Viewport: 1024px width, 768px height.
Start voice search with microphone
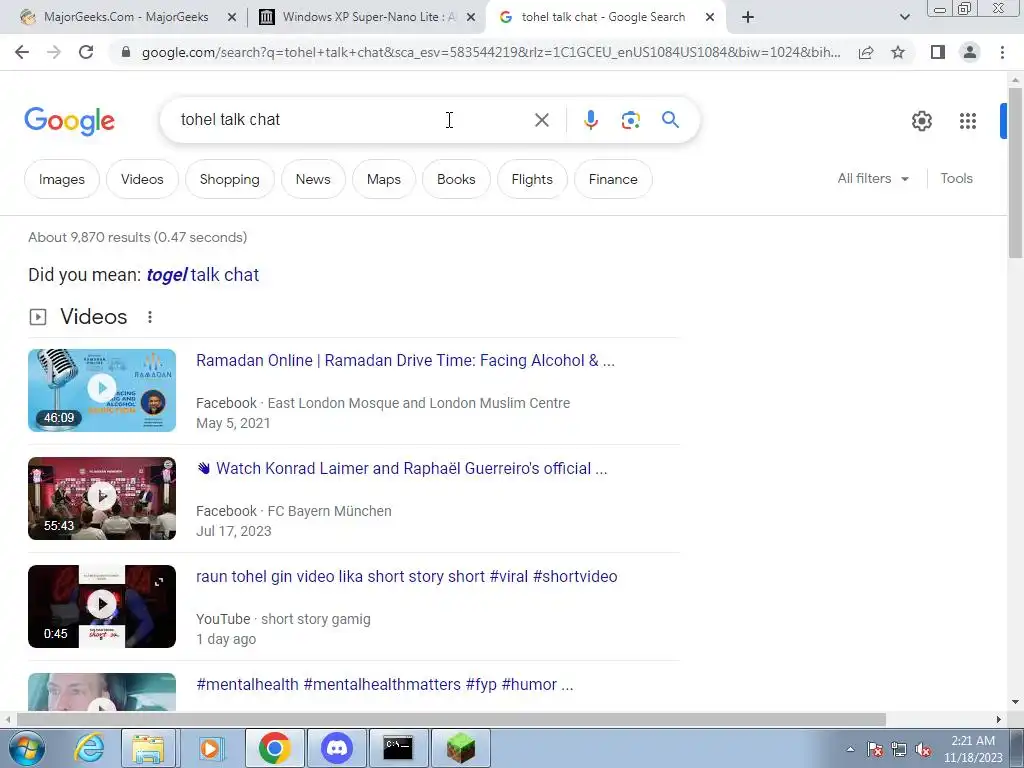(x=590, y=120)
